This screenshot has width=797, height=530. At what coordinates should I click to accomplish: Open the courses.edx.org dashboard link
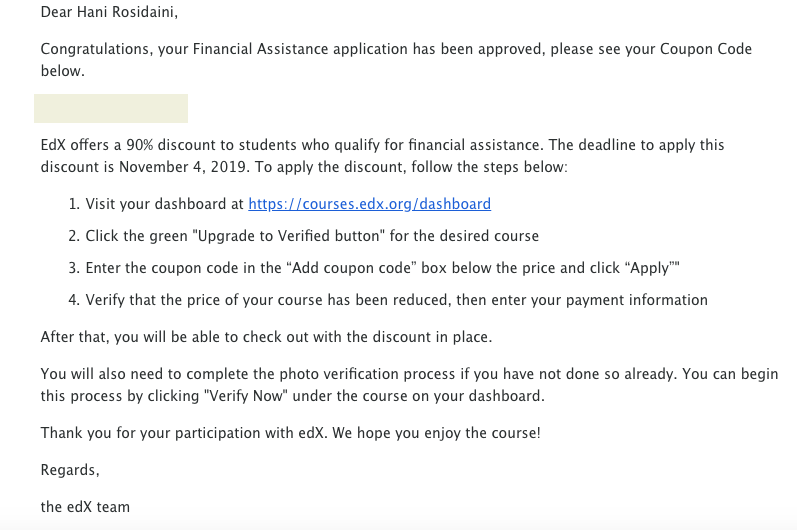370,204
